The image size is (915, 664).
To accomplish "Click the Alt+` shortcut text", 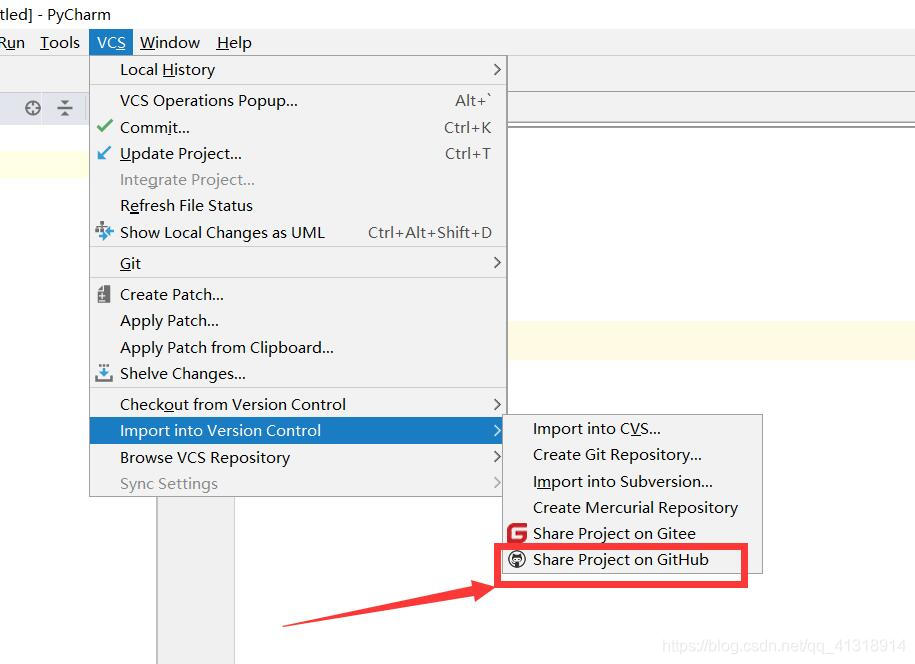I will (473, 100).
